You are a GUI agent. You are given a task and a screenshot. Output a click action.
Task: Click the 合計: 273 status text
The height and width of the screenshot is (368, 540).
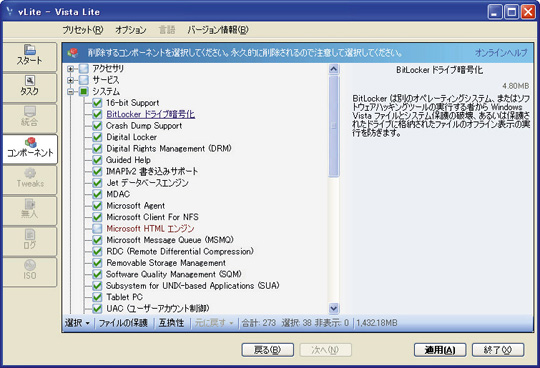pyautogui.click(x=259, y=323)
